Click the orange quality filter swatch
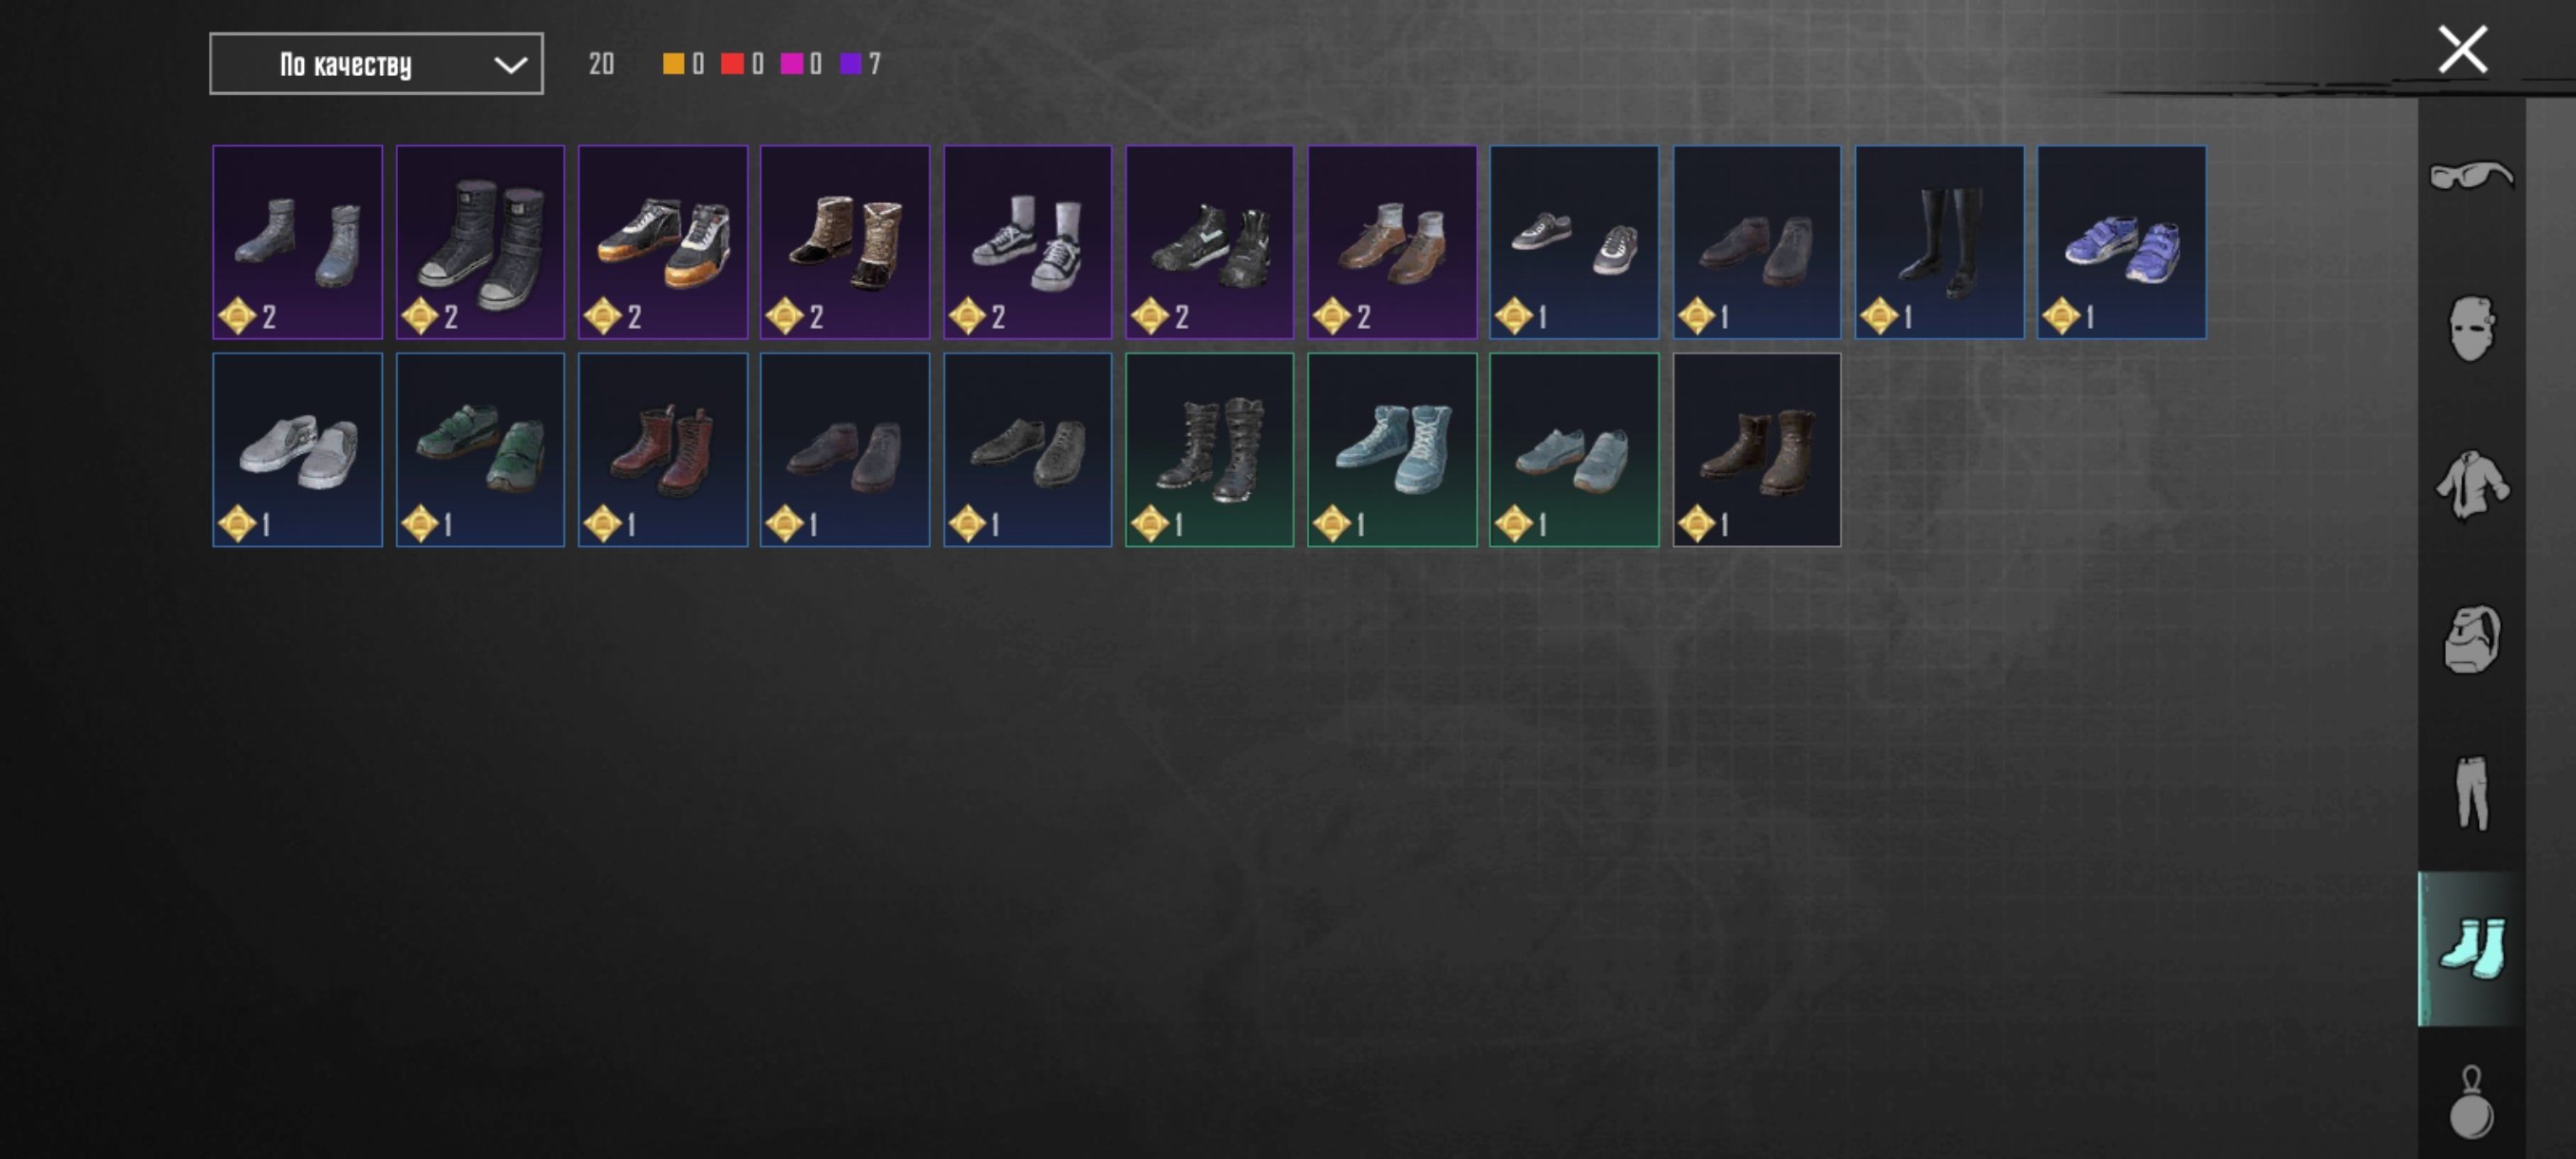 pyautogui.click(x=674, y=64)
